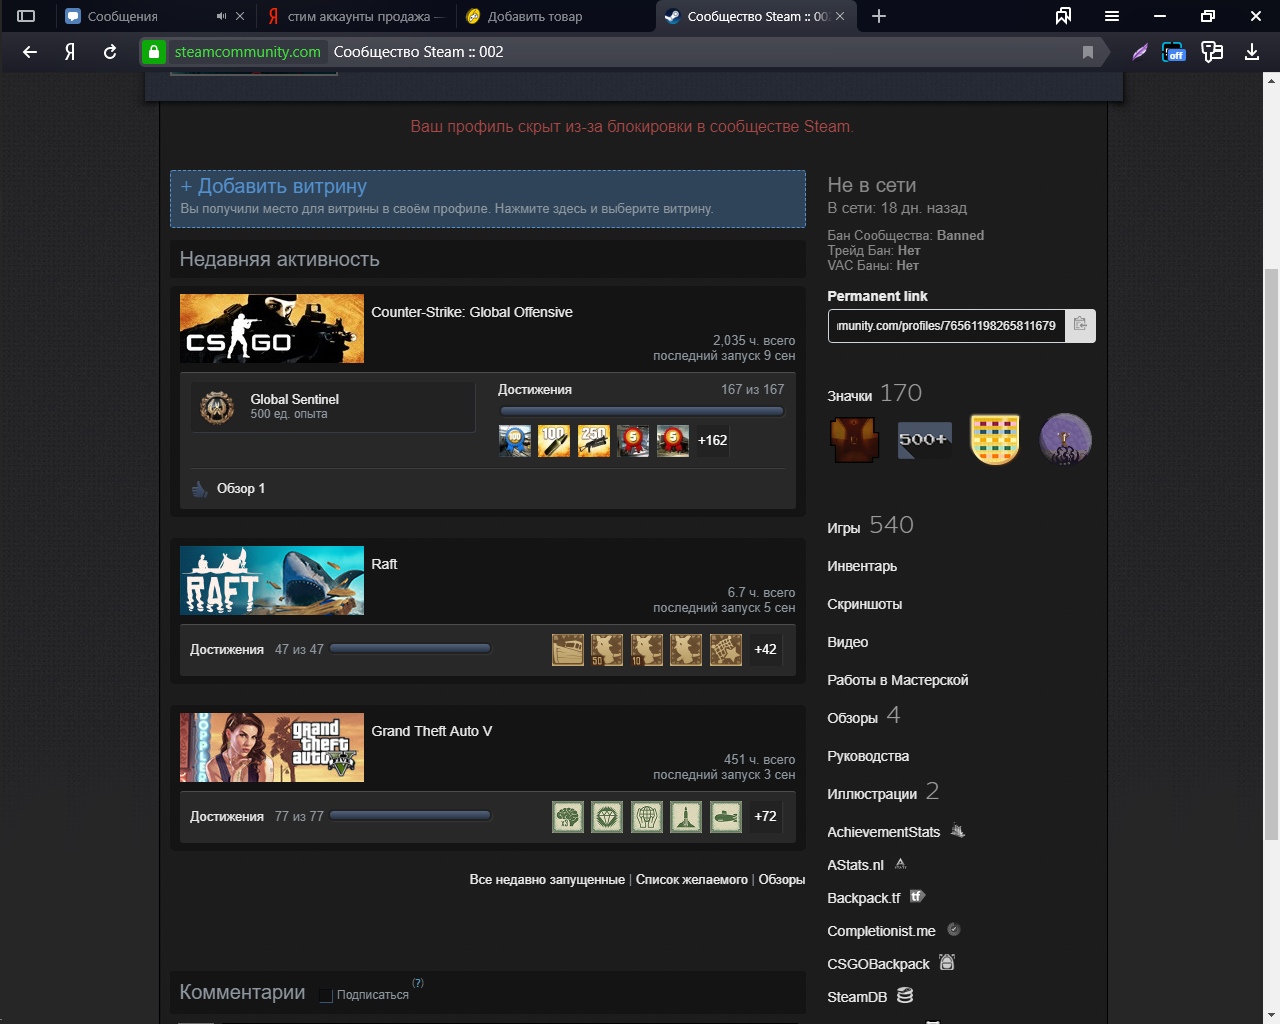Switch to the Сообщения tab
The width and height of the screenshot is (1280, 1024).
coord(123,16)
